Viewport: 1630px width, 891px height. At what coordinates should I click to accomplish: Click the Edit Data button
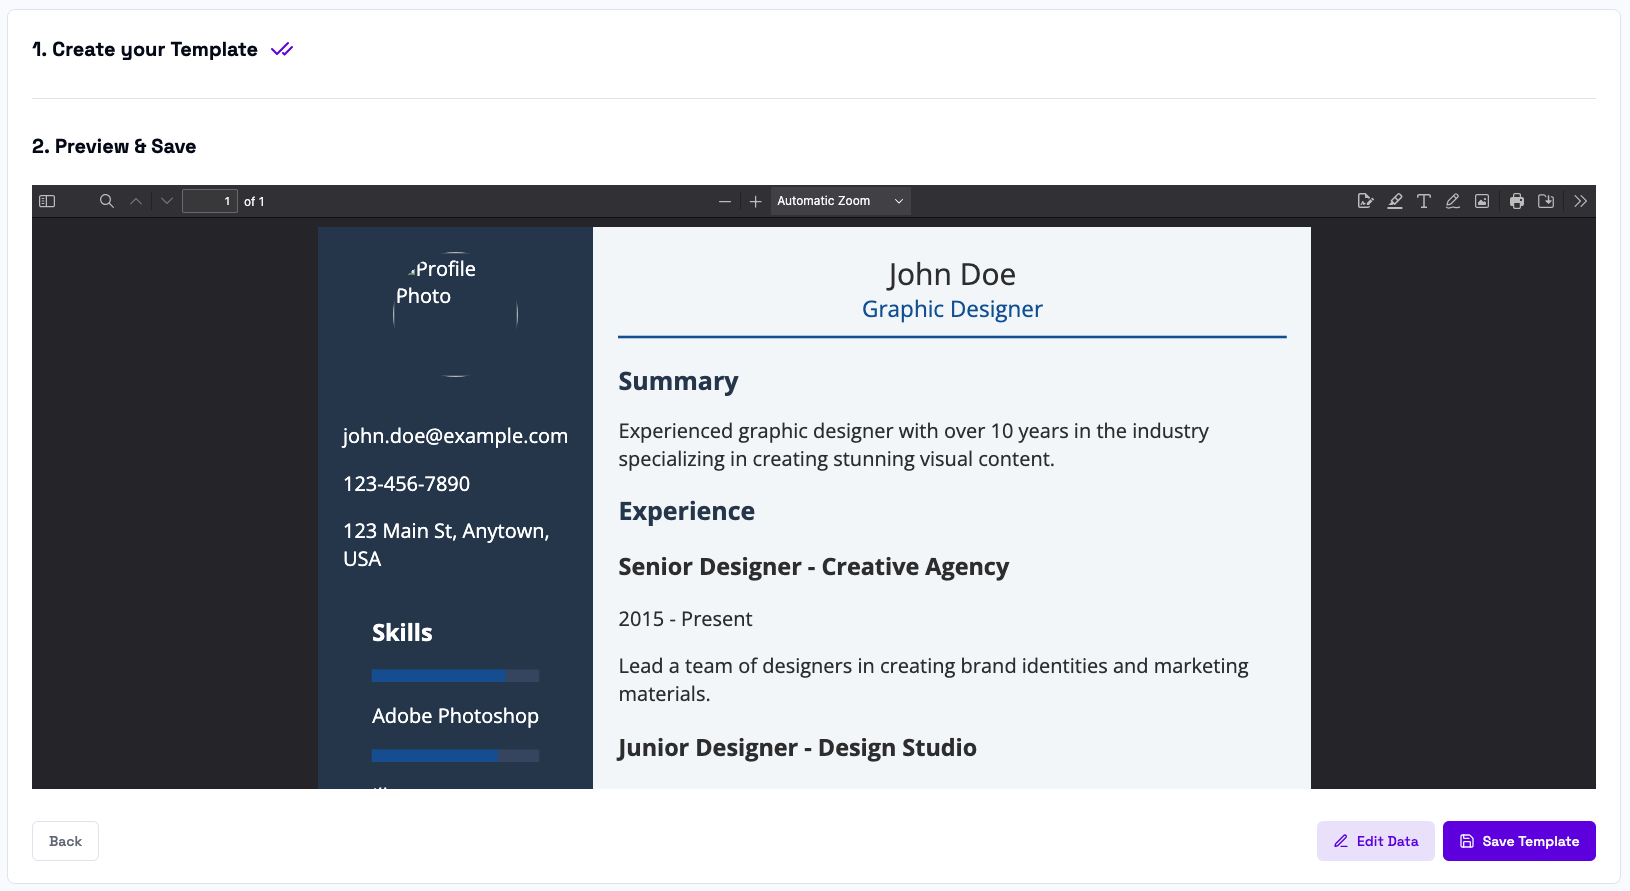(x=1376, y=841)
